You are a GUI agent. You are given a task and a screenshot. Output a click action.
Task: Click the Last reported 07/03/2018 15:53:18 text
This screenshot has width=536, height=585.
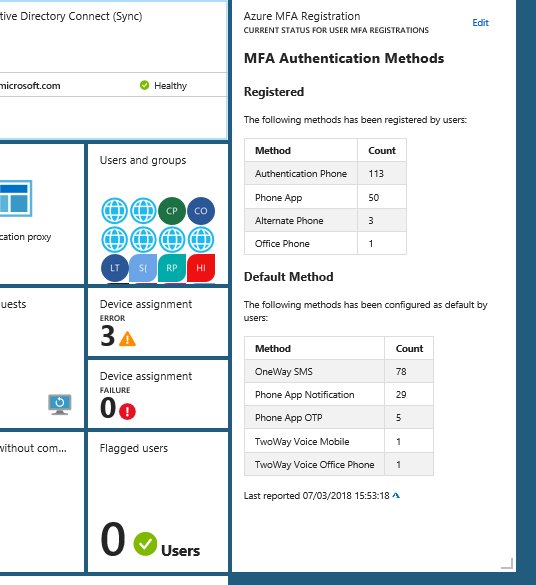pyautogui.click(x=316, y=495)
